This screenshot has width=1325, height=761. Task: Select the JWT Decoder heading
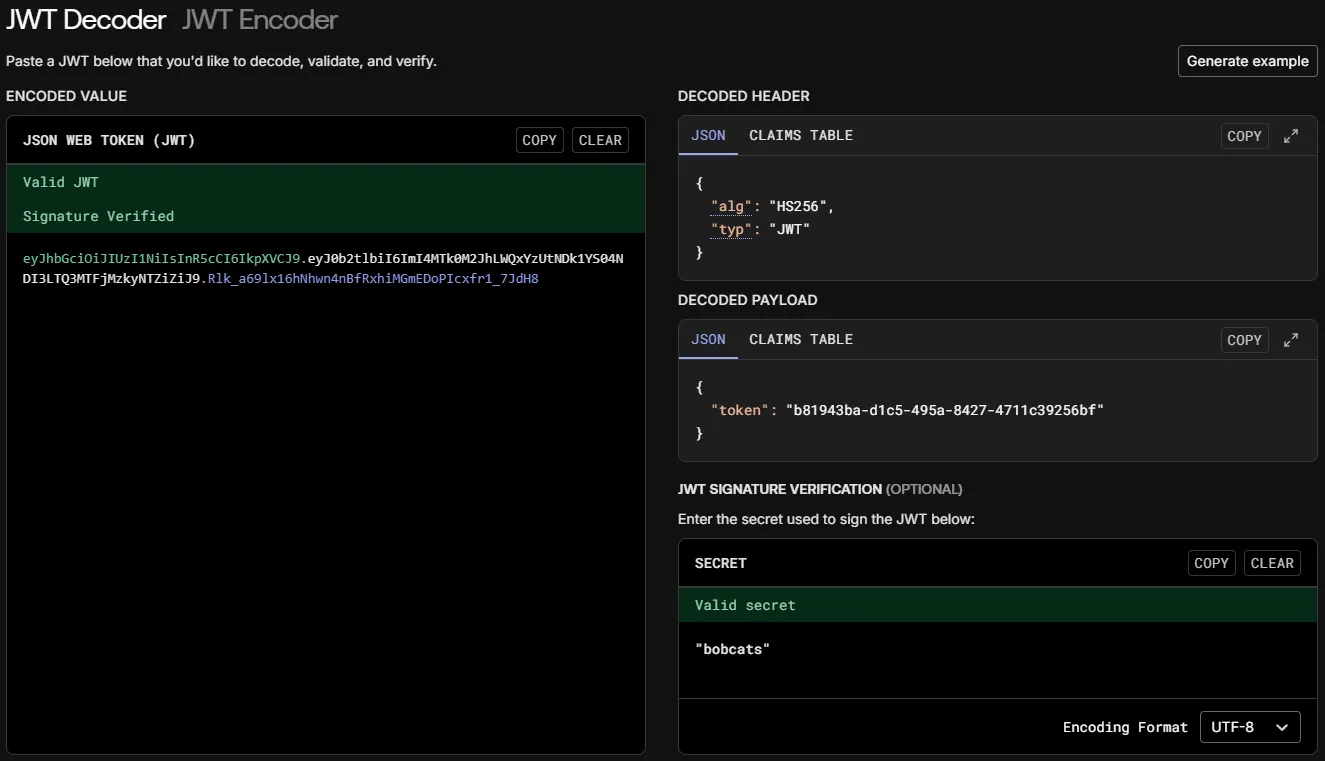pos(86,19)
